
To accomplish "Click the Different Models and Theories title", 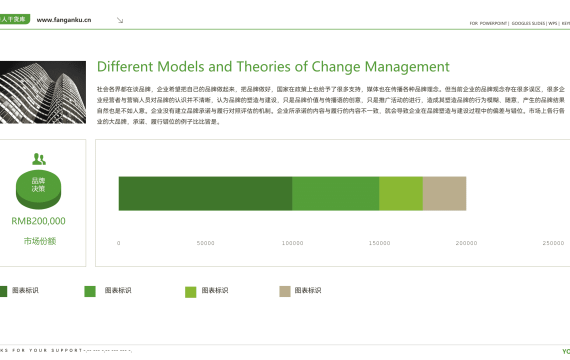I will (273, 67).
